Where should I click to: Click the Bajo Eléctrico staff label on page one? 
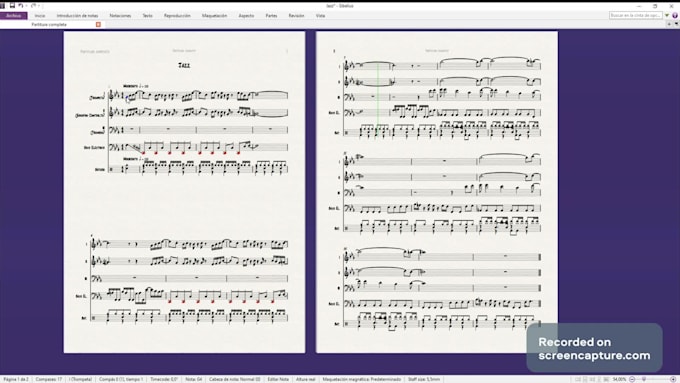pyautogui.click(x=94, y=147)
